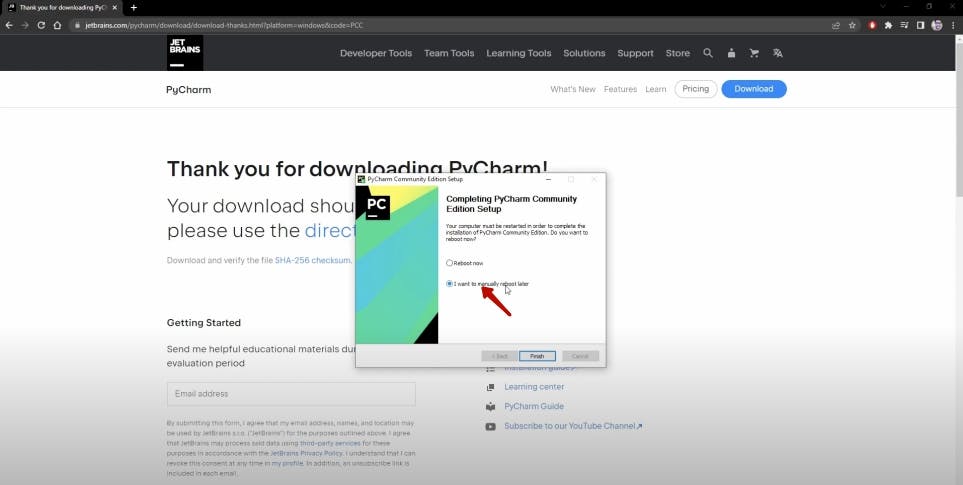Open the Chrome profile avatar
Image resolution: width=963 pixels, height=485 pixels.
(x=937, y=25)
